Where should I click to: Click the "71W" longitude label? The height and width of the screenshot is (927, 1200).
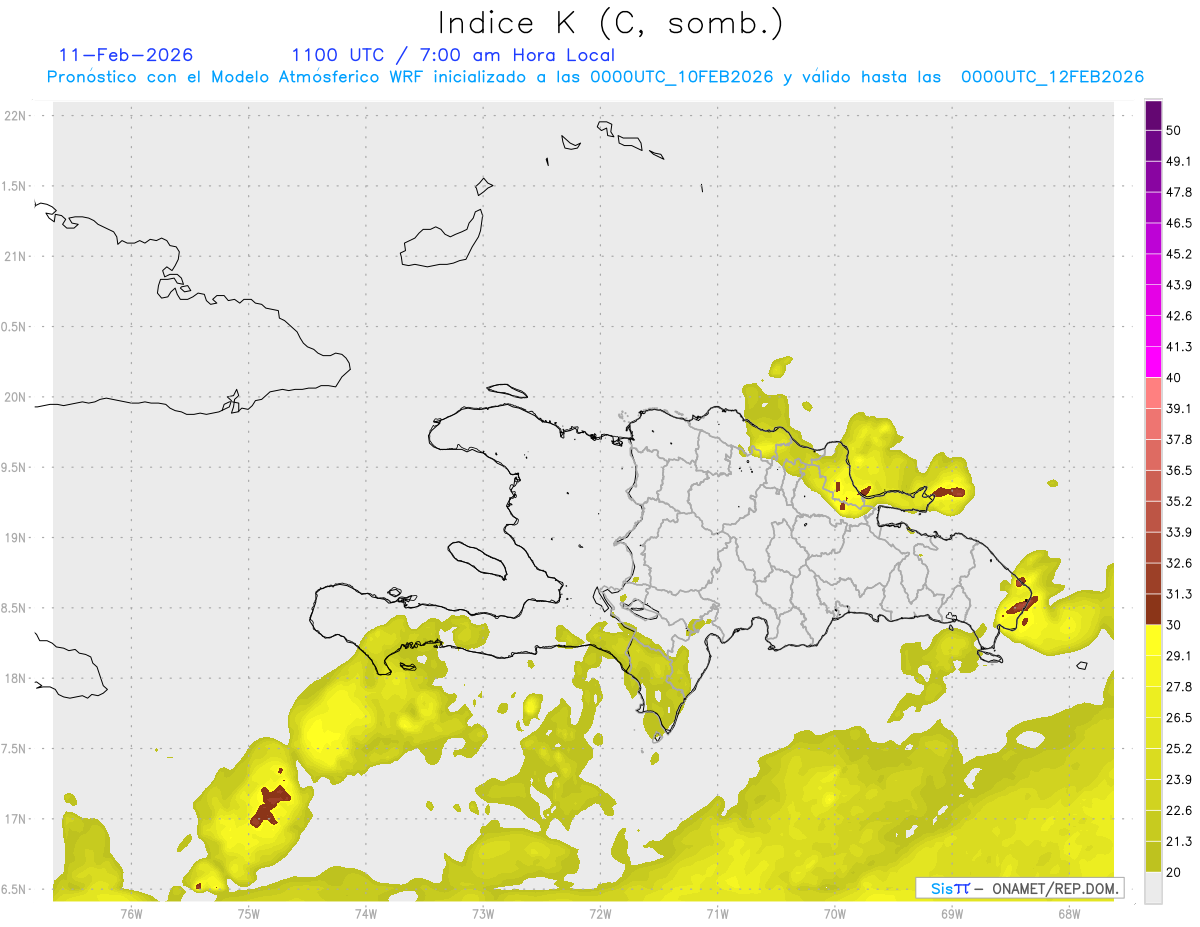pyautogui.click(x=717, y=913)
